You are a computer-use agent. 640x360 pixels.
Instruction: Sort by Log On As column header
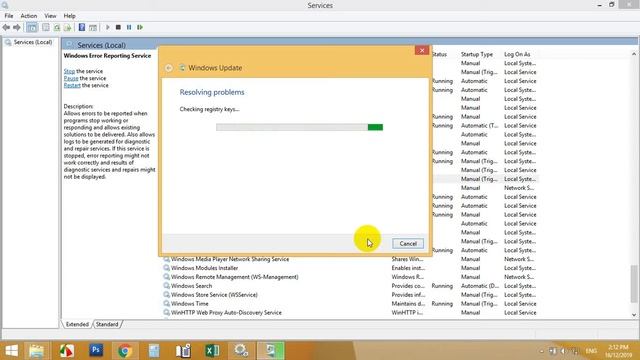coord(517,54)
